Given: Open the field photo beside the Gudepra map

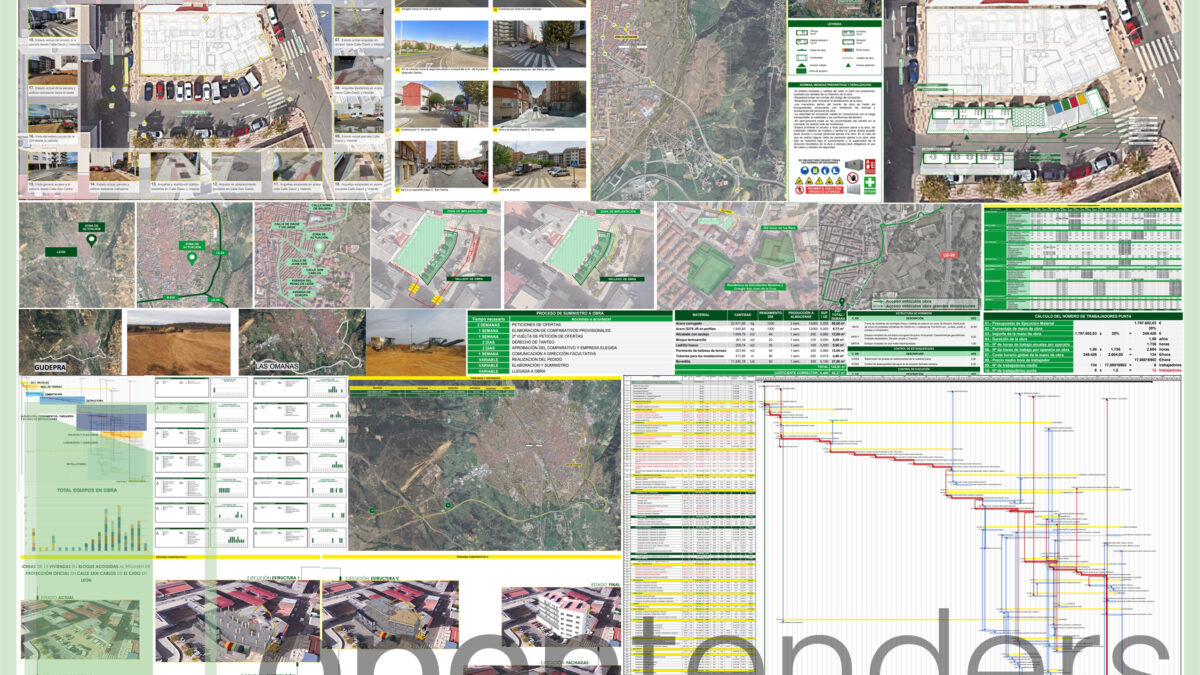Looking at the screenshot, I should point(180,342).
